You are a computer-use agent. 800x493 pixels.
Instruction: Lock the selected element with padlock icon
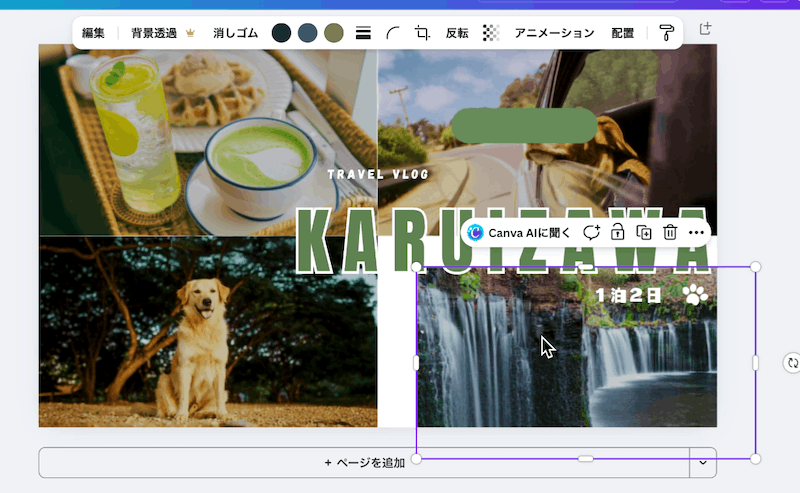click(617, 233)
